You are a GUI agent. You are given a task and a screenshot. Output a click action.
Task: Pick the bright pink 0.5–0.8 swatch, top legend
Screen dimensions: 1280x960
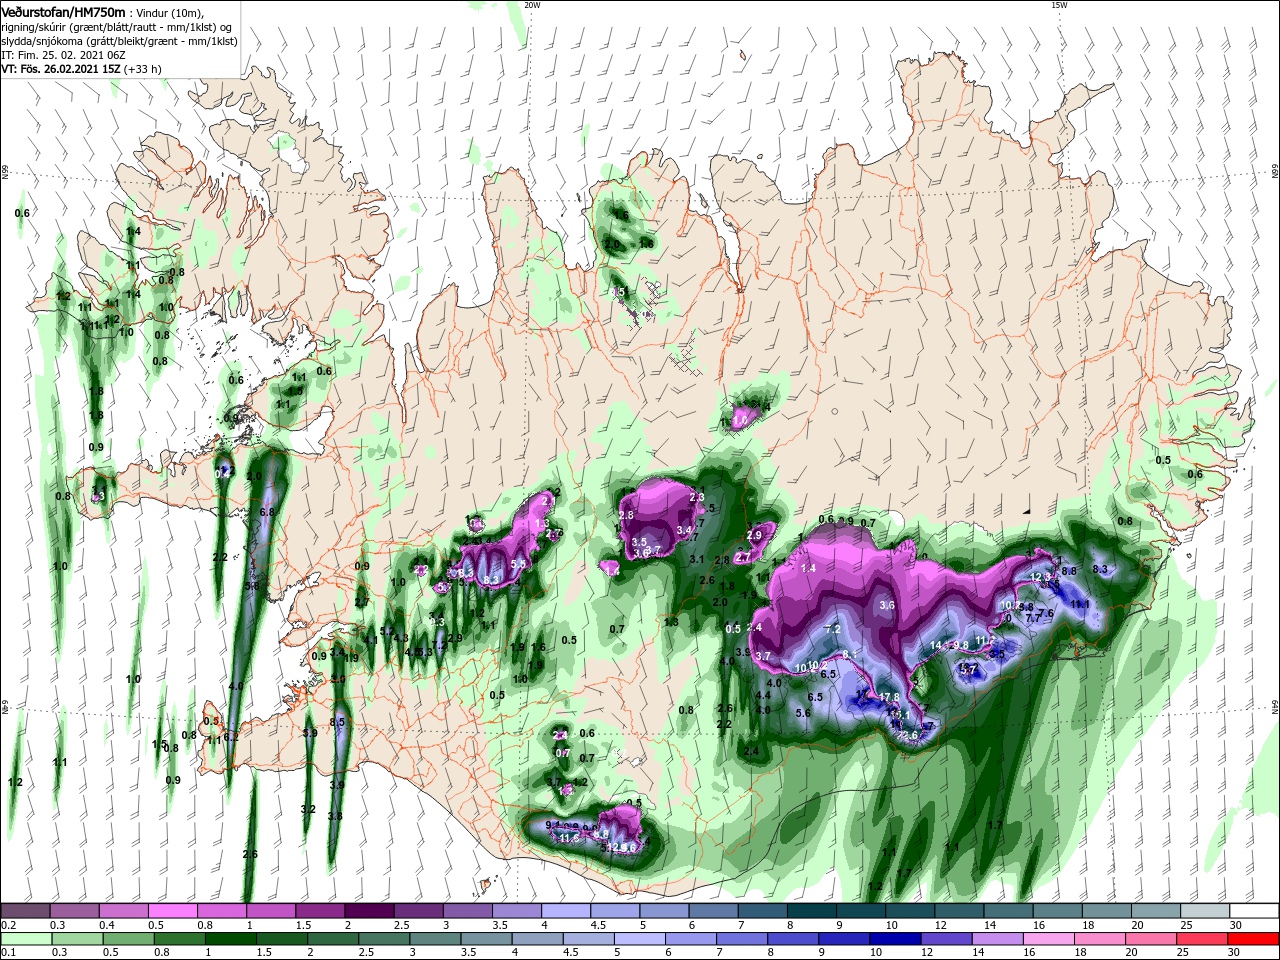[x=172, y=910]
